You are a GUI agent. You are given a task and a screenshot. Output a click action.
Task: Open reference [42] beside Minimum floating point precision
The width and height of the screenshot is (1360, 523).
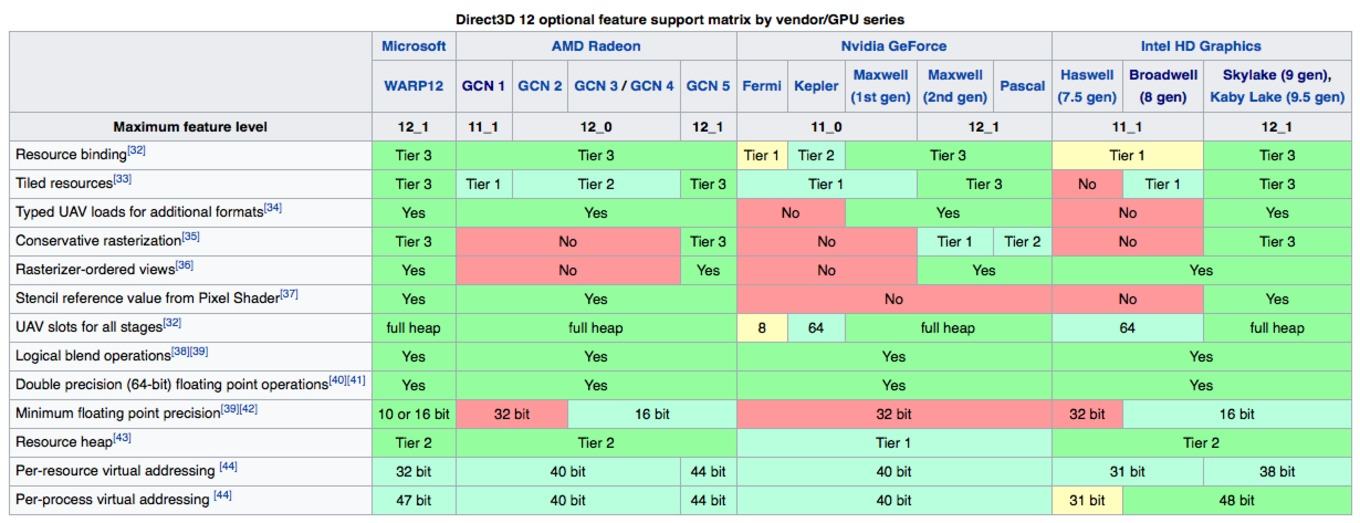pyautogui.click(x=249, y=410)
